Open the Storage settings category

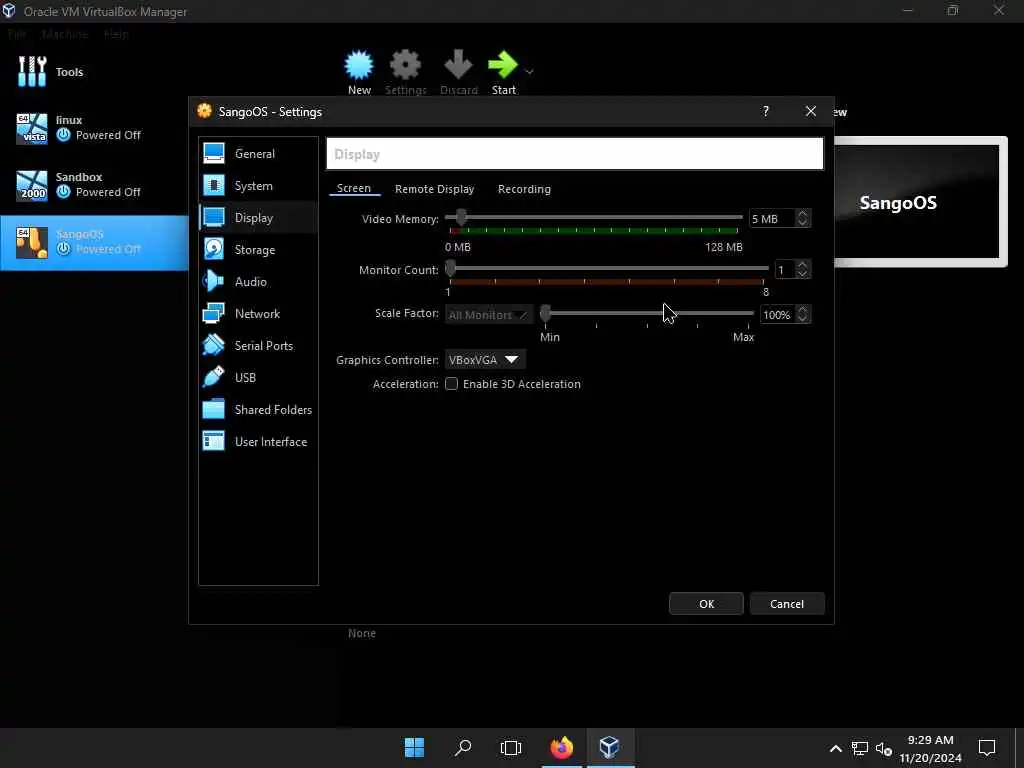tap(258, 249)
